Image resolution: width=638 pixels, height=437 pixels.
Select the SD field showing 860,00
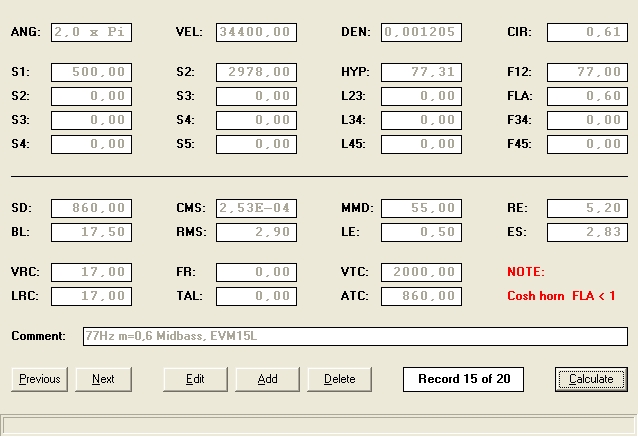91,208
